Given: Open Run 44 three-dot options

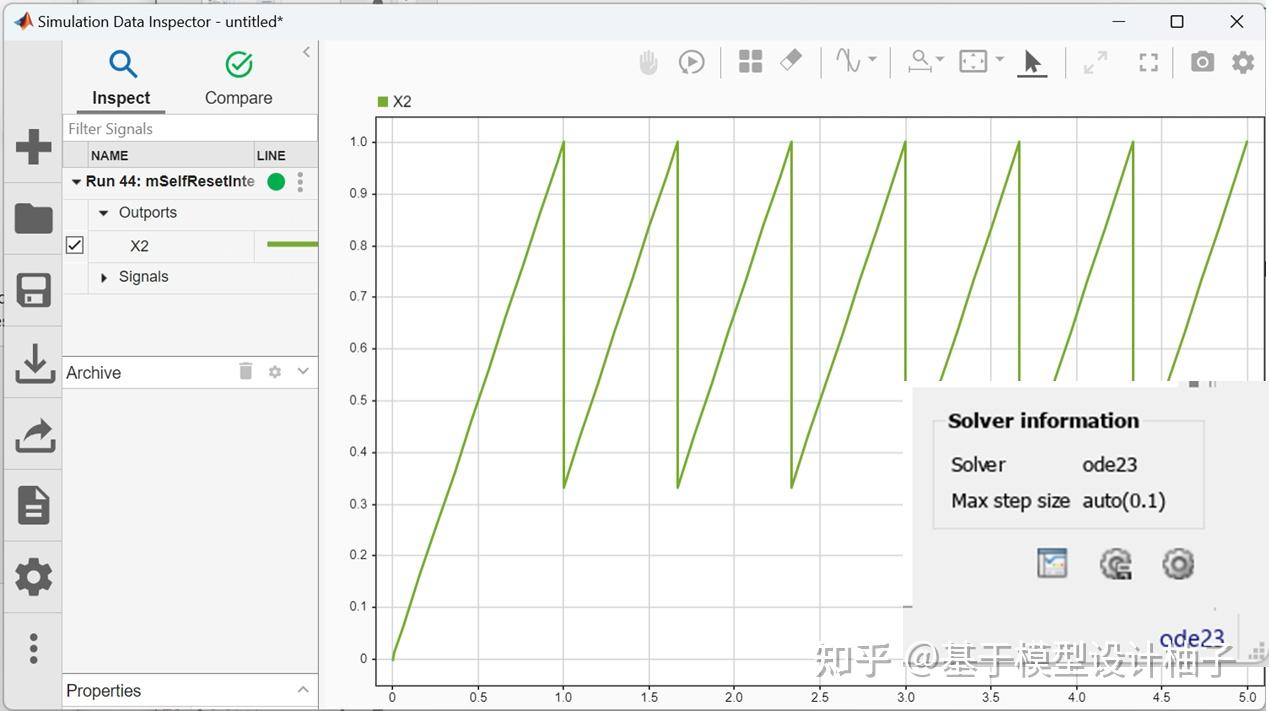Looking at the screenshot, I should point(300,181).
